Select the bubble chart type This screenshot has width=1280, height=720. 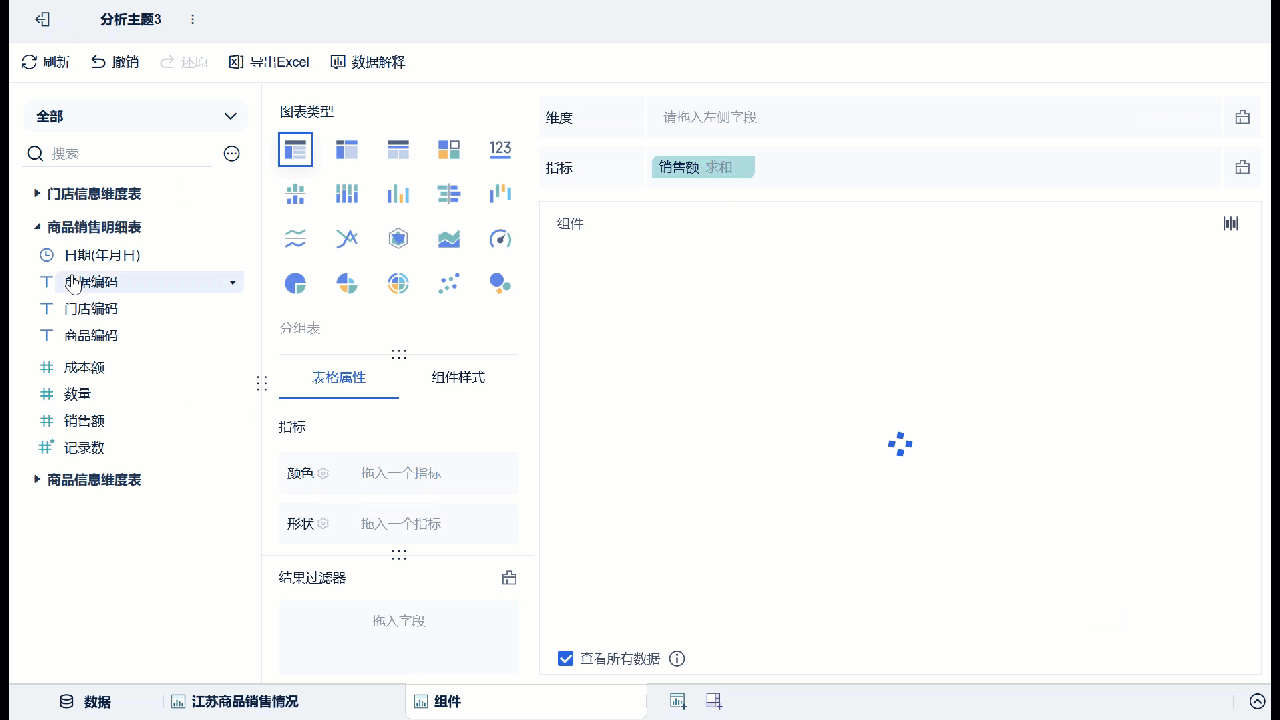tap(500, 283)
